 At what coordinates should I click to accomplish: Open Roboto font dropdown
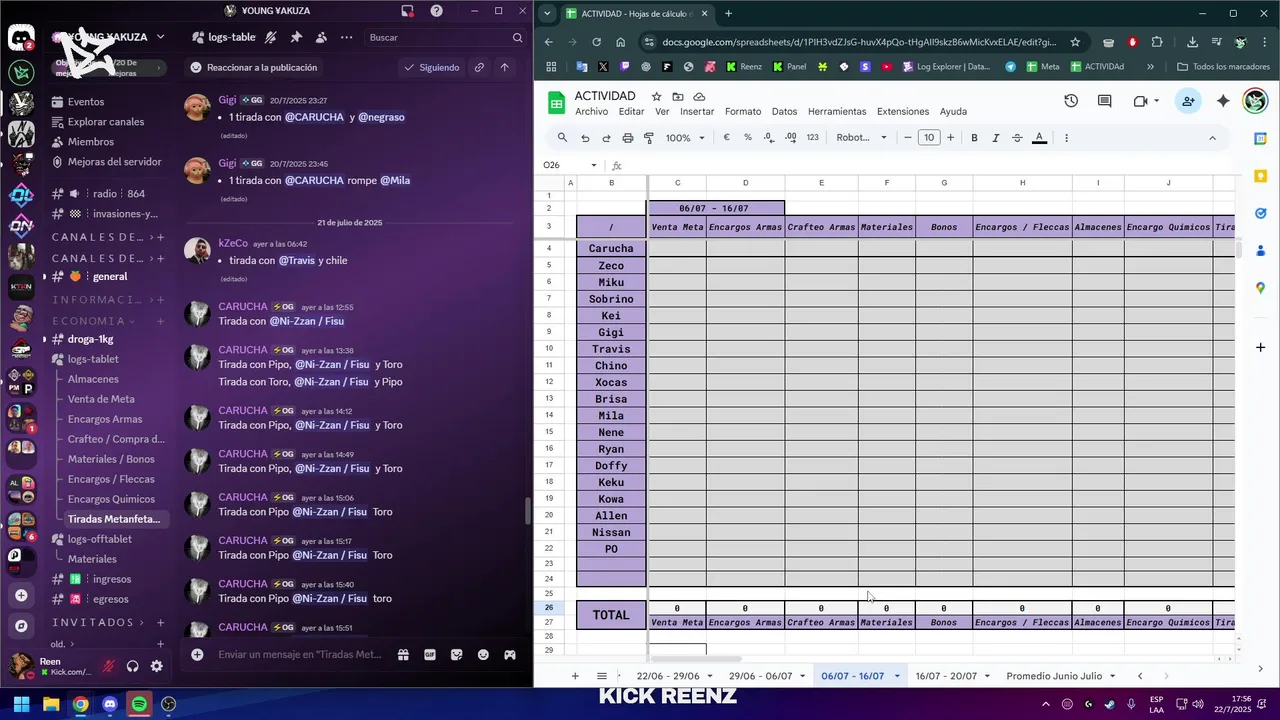tap(862, 138)
